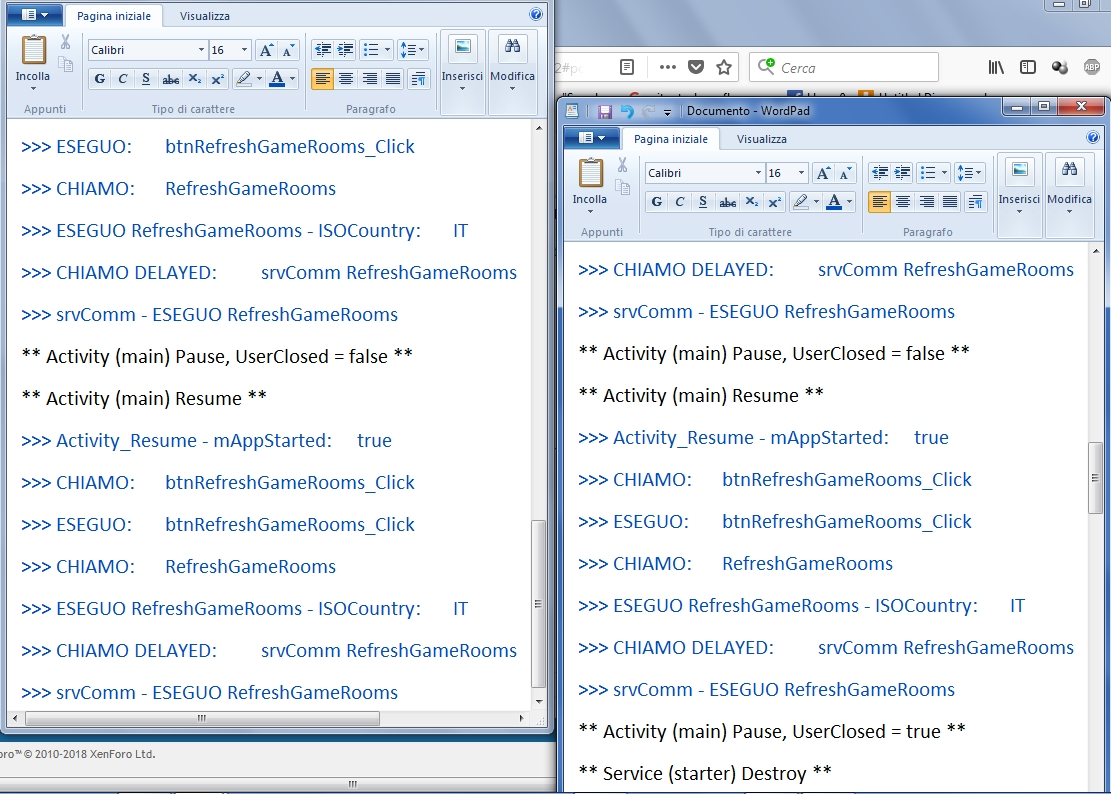Shrink font size in left WordPad
1111x794 pixels.
coord(288,50)
